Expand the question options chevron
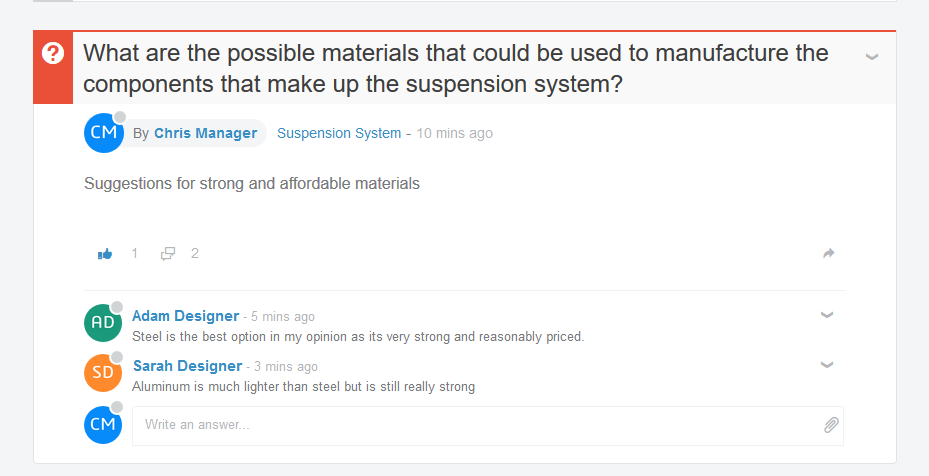This screenshot has height=476, width=929. pos(872,57)
